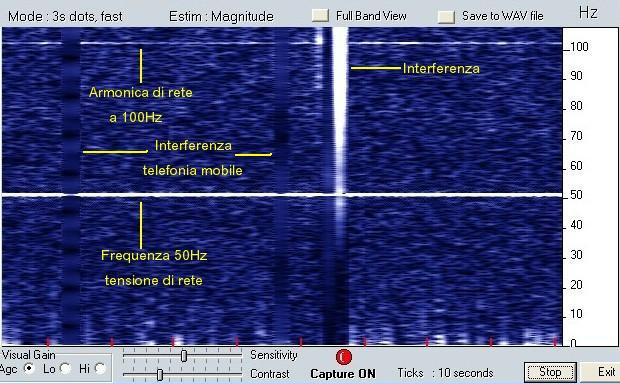Click the Sensitivity slider thumb

click(x=183, y=356)
